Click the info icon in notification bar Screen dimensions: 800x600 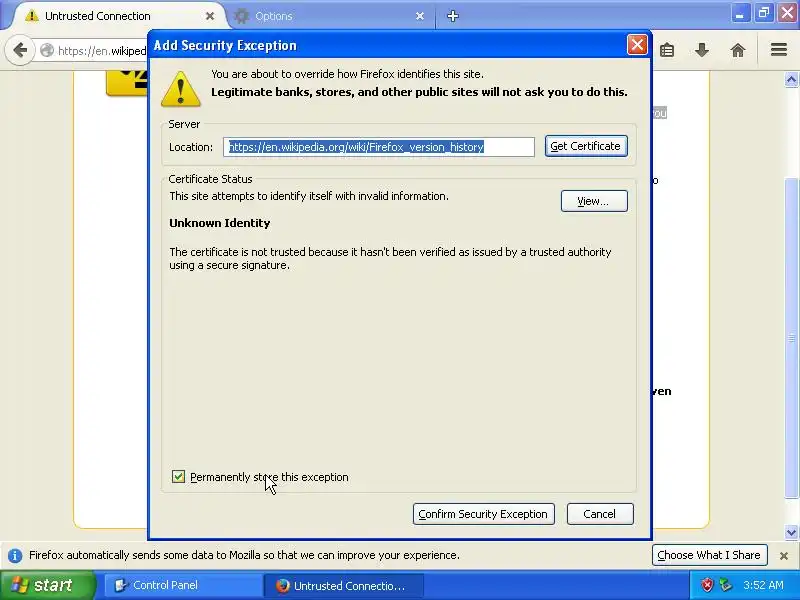tap(15, 555)
